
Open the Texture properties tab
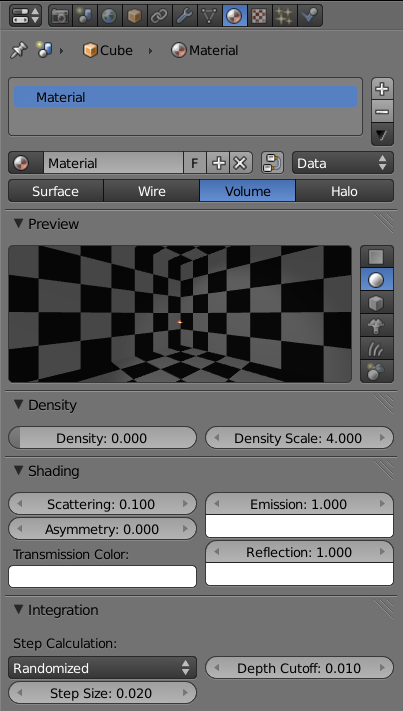click(259, 15)
